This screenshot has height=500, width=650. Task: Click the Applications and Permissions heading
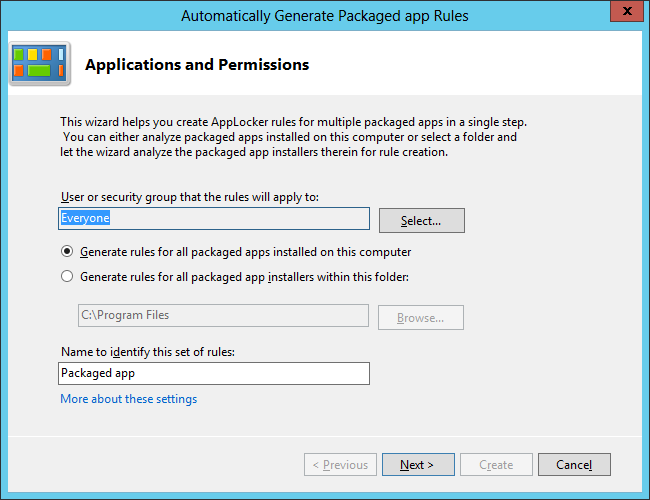coord(197,65)
